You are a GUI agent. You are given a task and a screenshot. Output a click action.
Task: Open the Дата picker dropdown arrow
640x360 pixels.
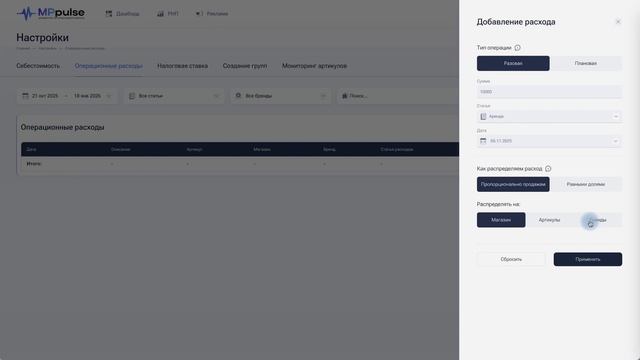pyautogui.click(x=616, y=141)
